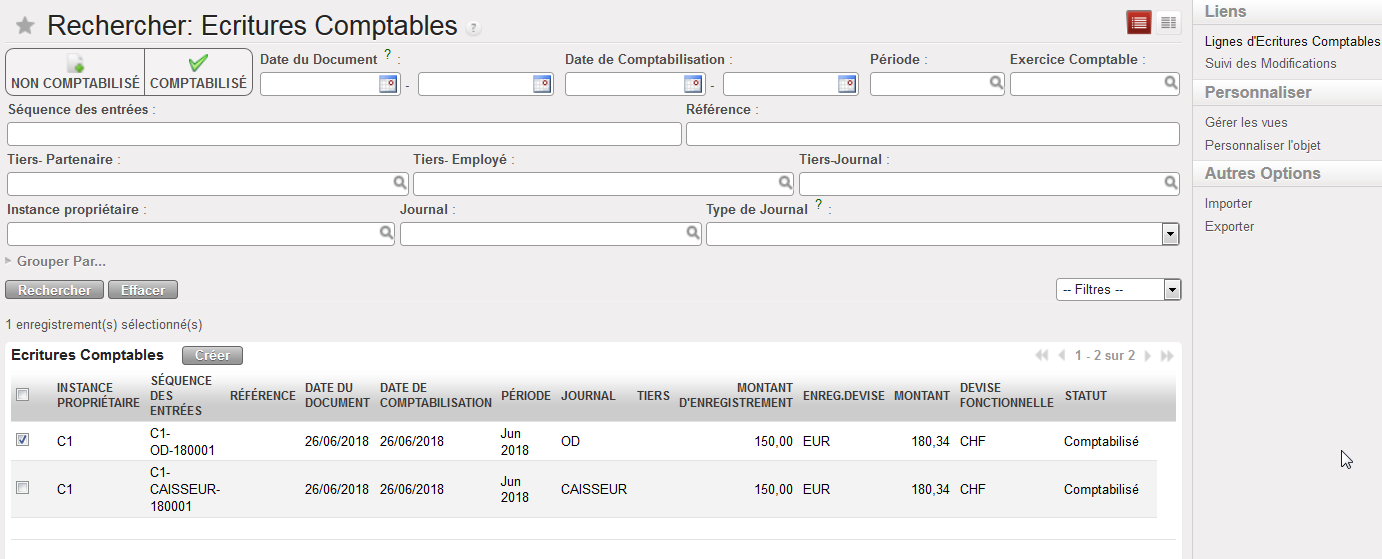The image size is (1382, 559).
Task: Switch to list view icon
Action: click(x=1138, y=22)
